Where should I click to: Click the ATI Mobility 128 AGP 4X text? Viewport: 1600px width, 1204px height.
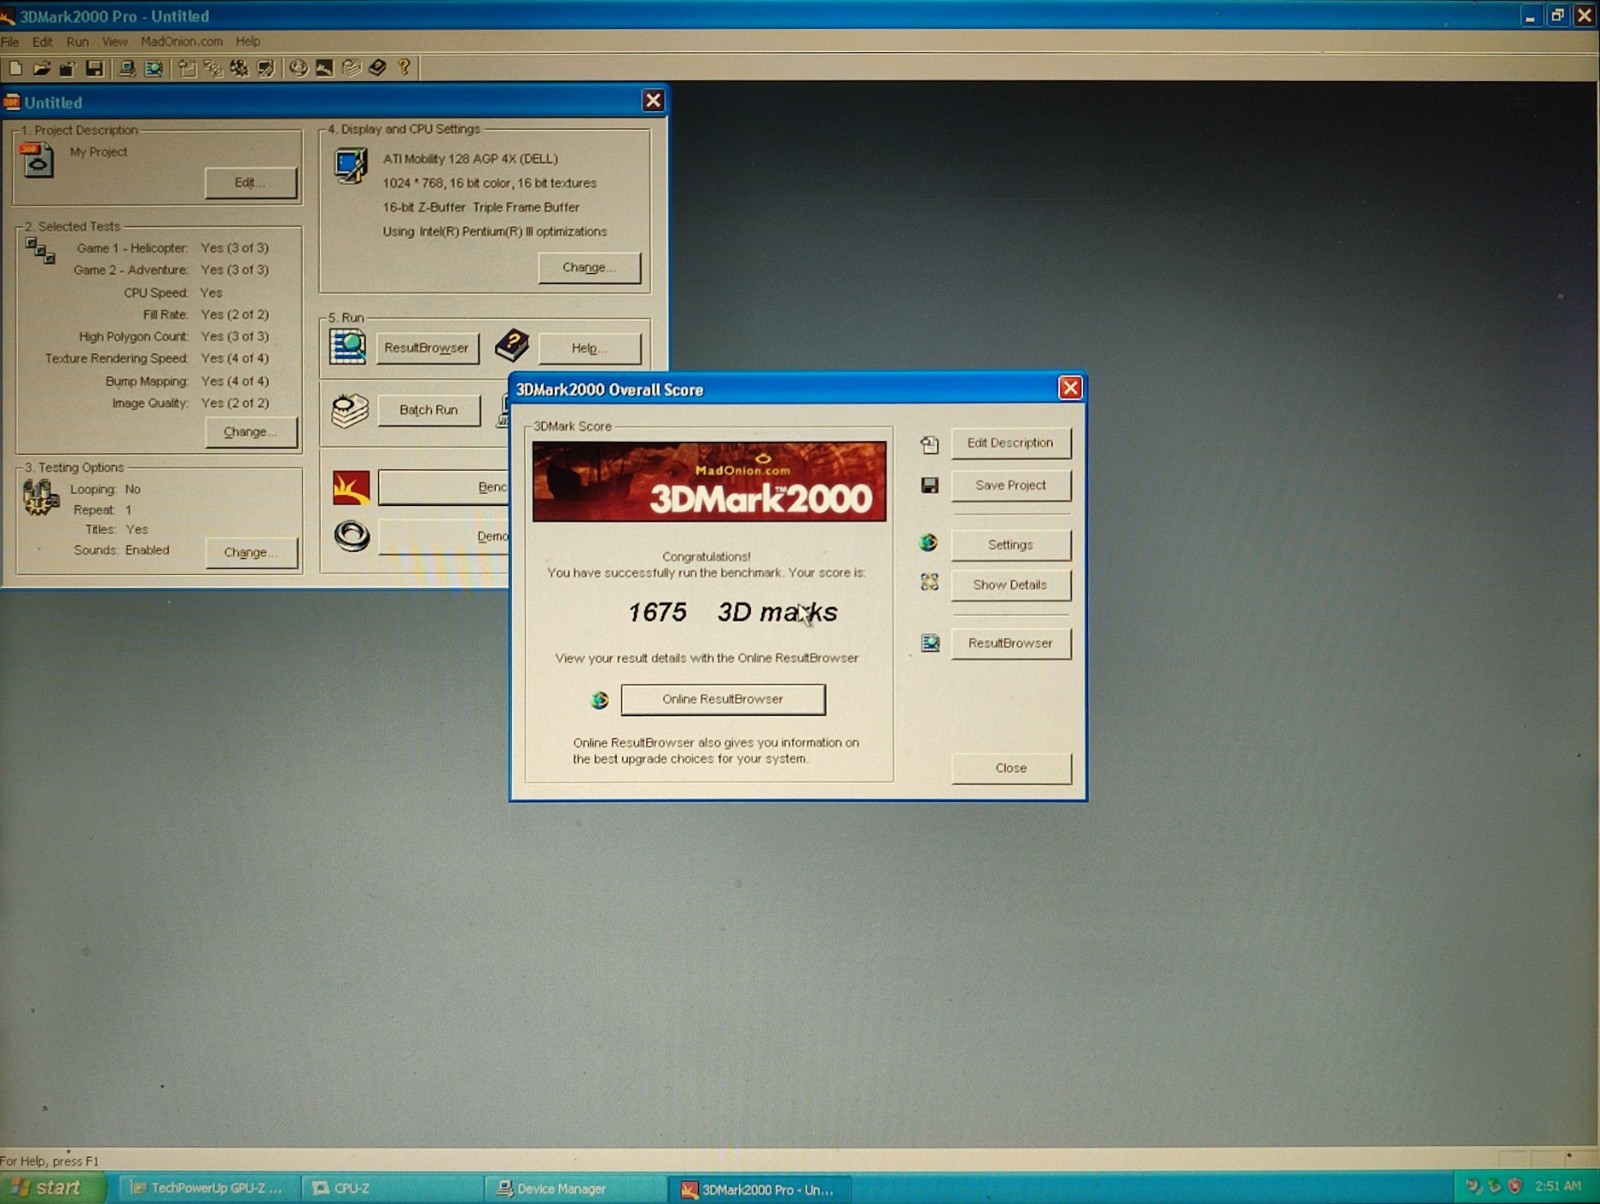coord(470,159)
